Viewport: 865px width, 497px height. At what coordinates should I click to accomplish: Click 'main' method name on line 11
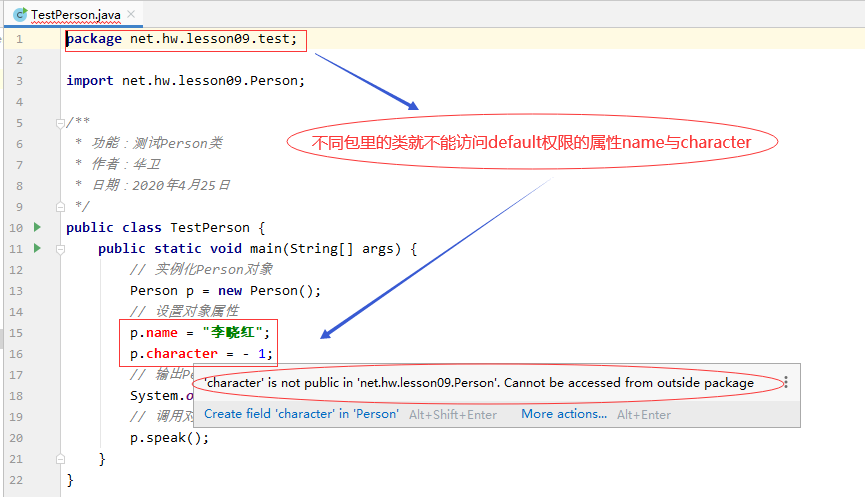[266, 249]
